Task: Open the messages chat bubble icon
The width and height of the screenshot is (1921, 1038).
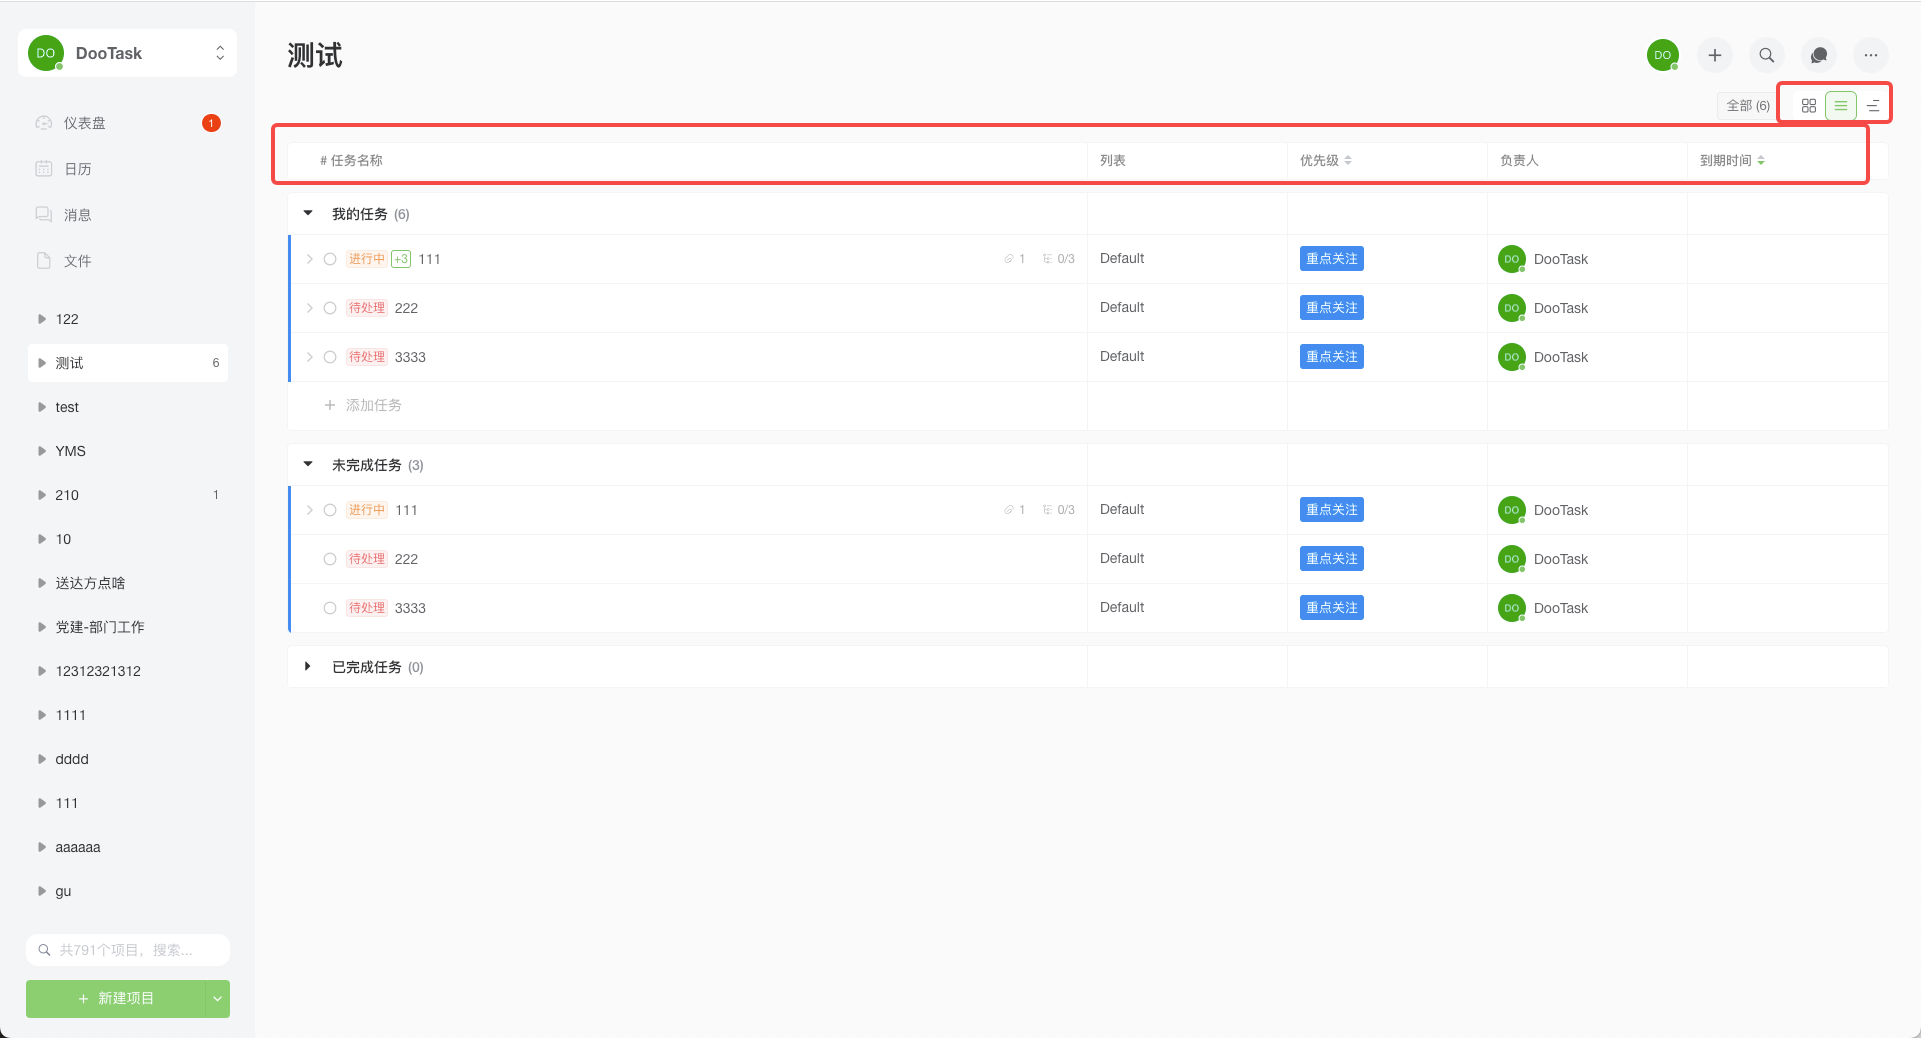Action: (x=1818, y=55)
